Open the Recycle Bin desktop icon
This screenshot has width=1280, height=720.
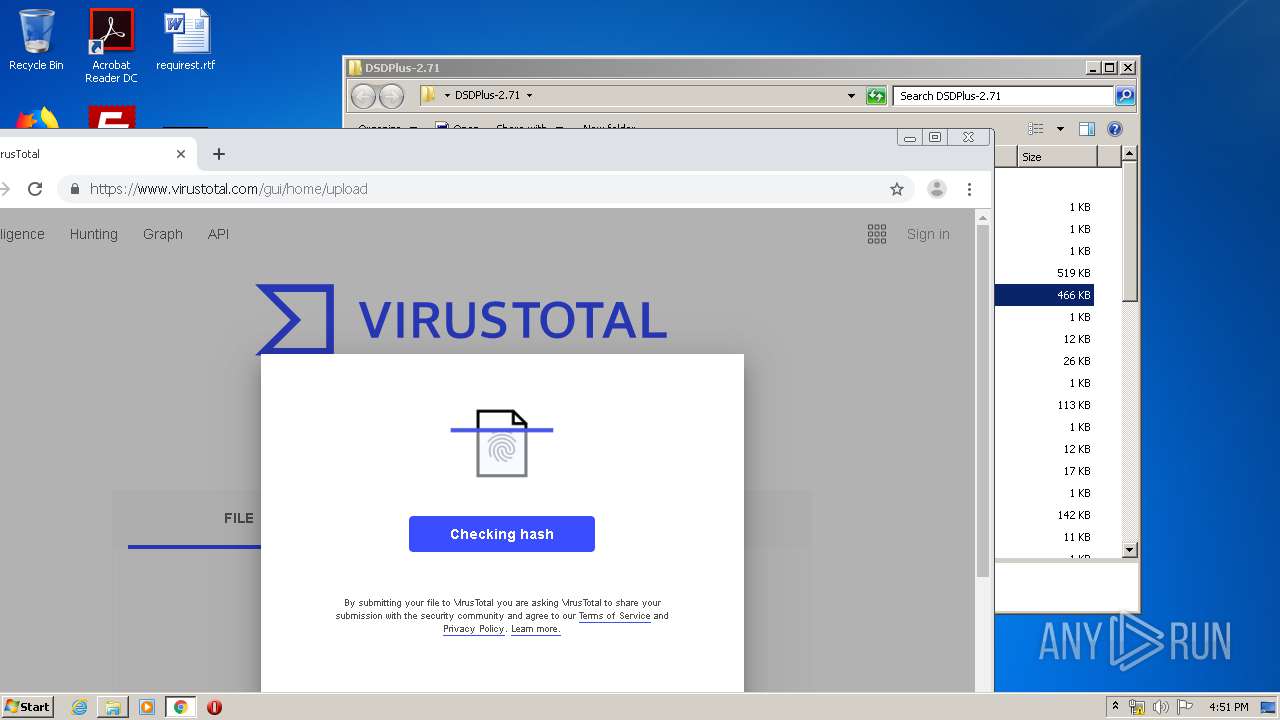click(36, 40)
